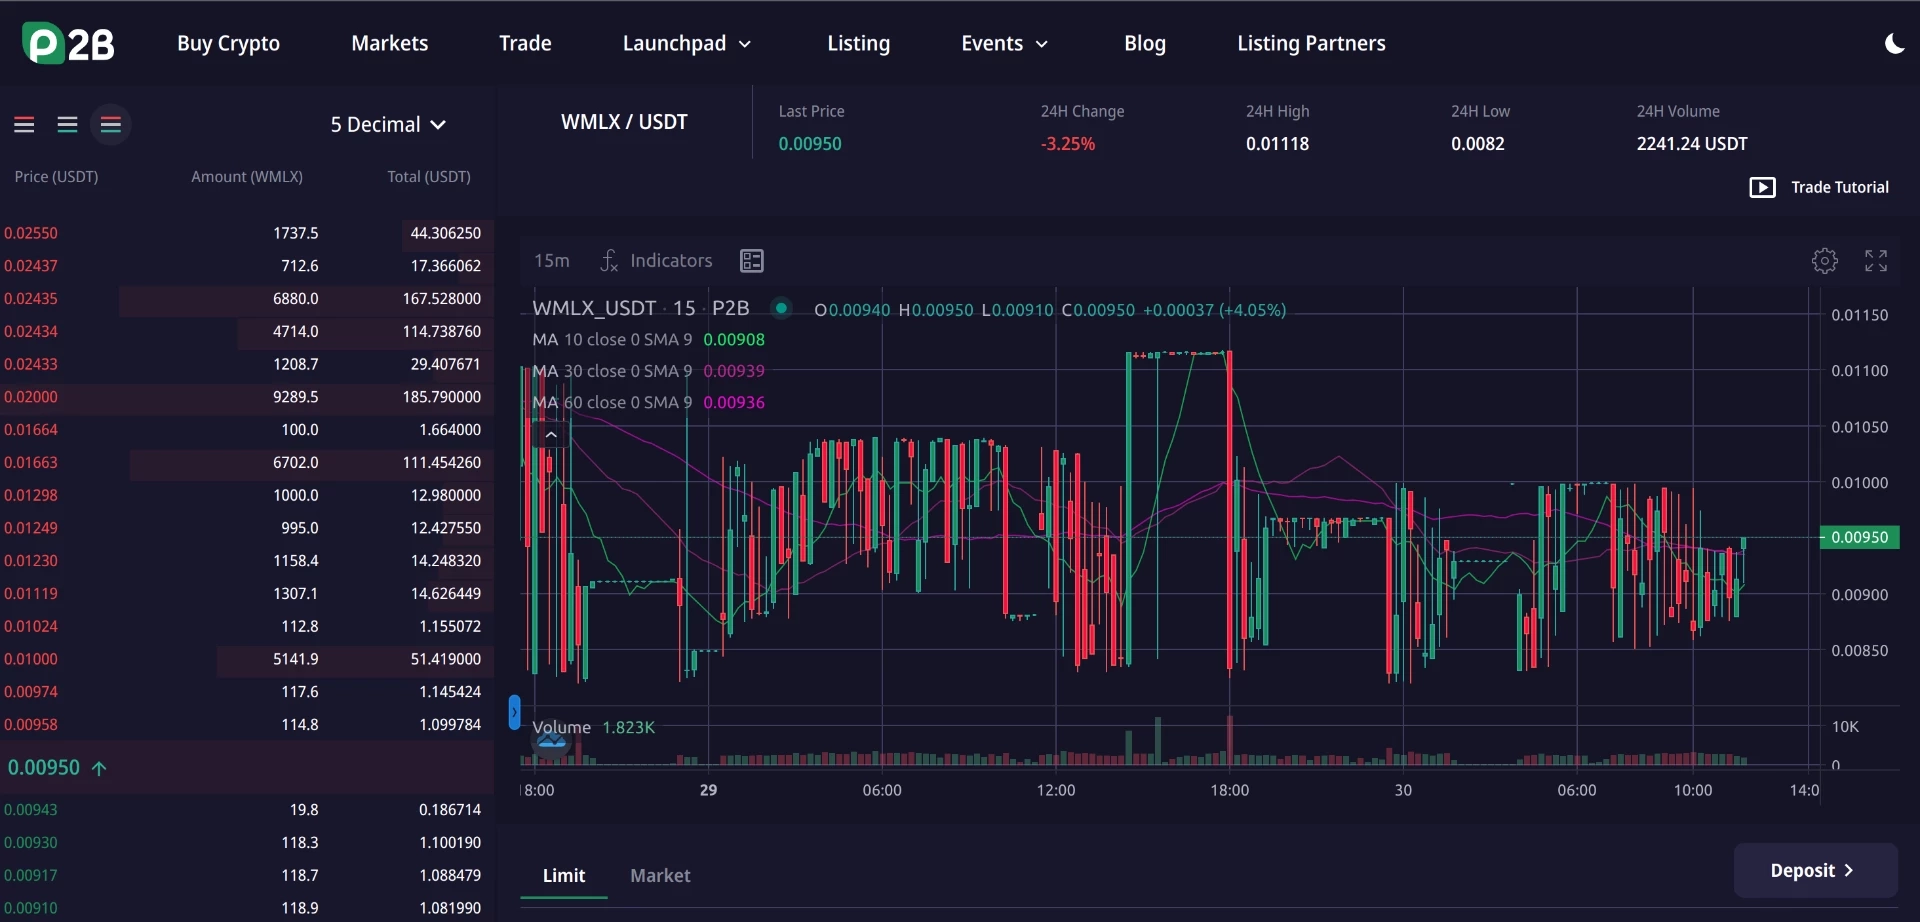Click the Trade Tutorial video icon
This screenshot has width=1920, height=922.
1762,187
